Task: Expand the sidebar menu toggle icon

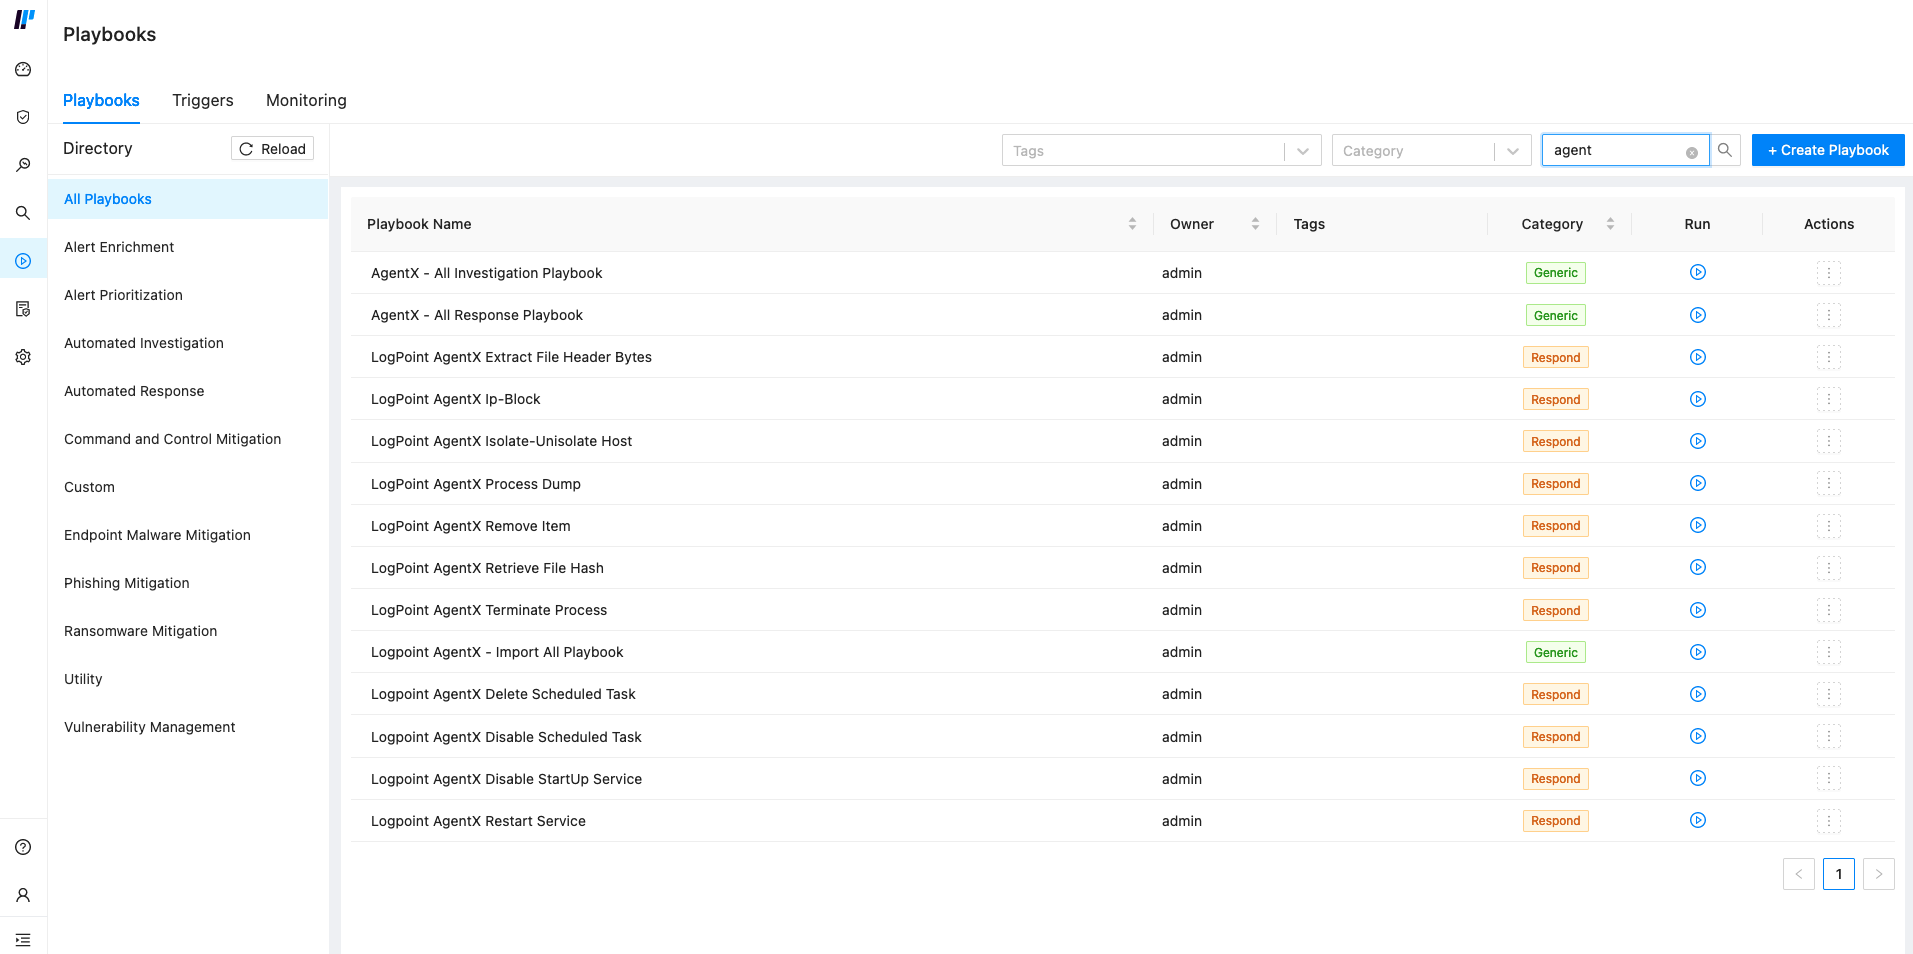Action: (23, 940)
